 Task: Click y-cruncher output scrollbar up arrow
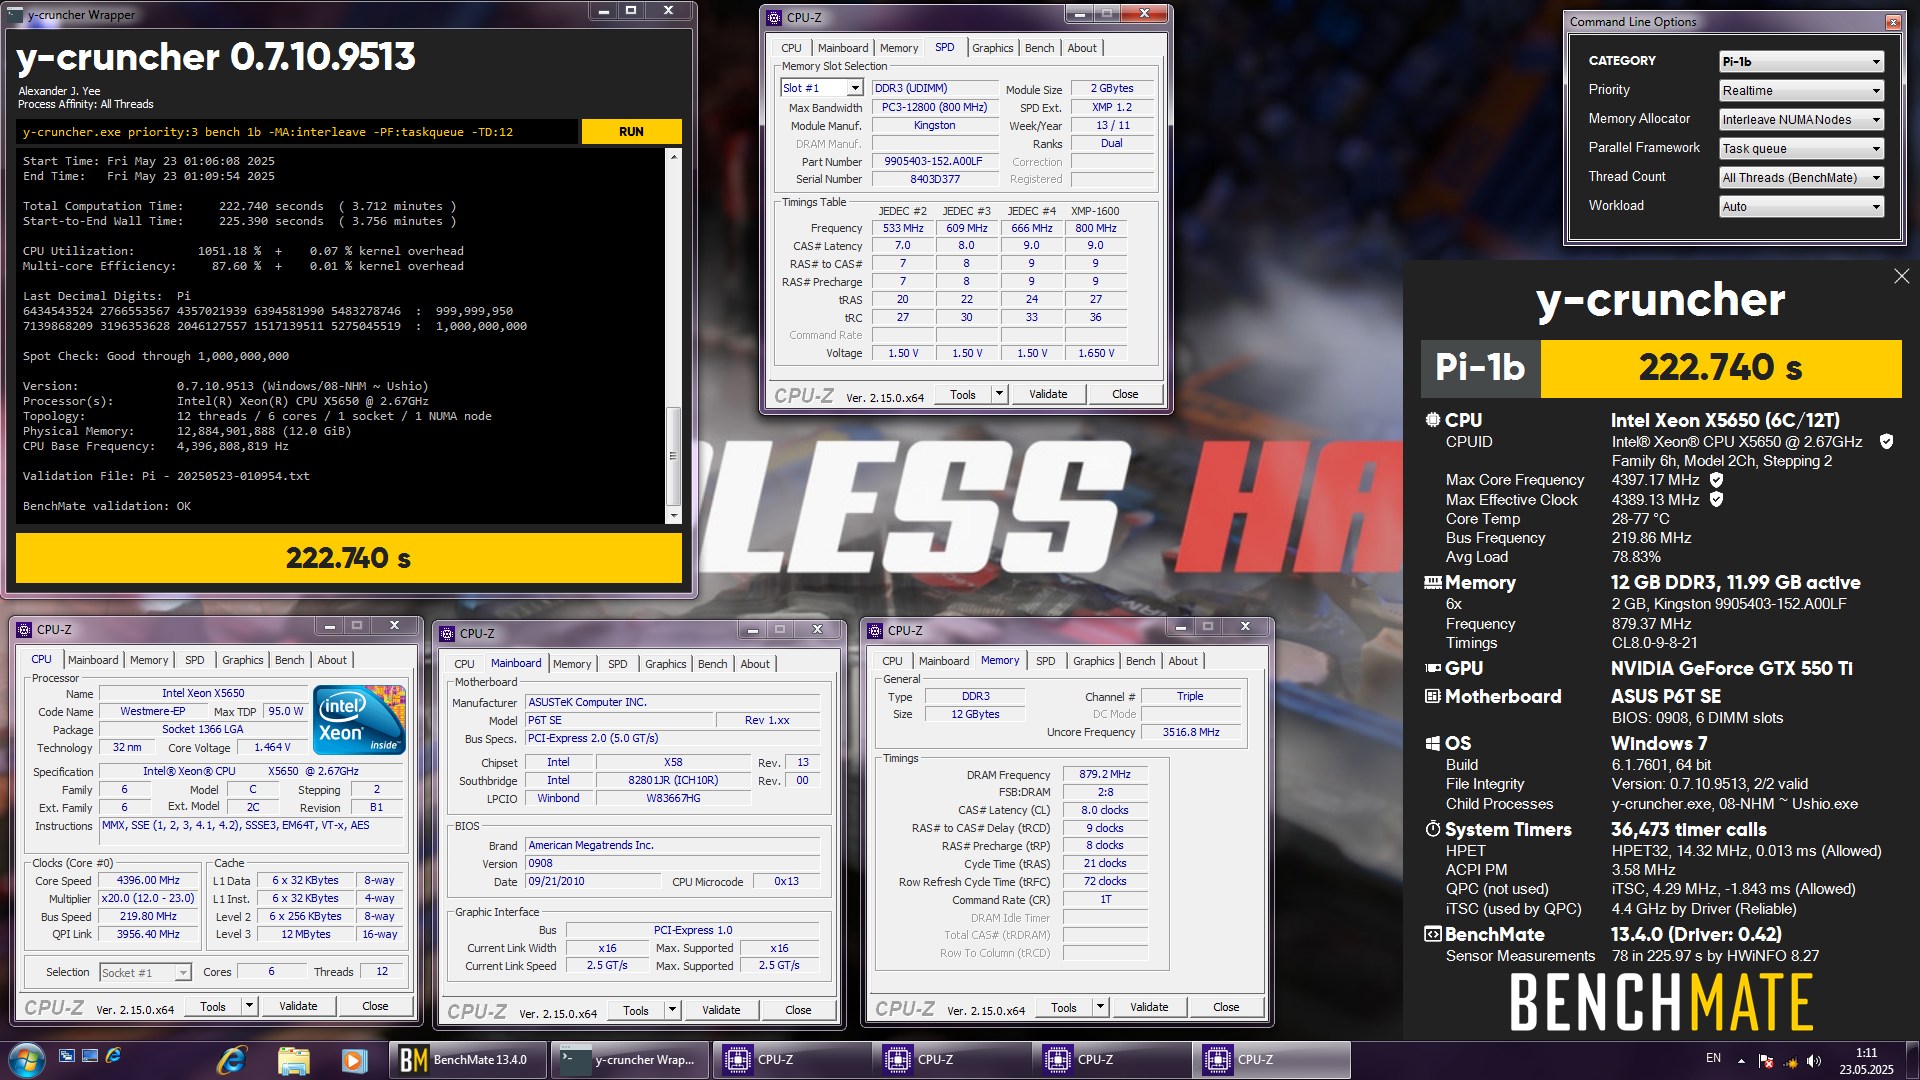click(674, 157)
